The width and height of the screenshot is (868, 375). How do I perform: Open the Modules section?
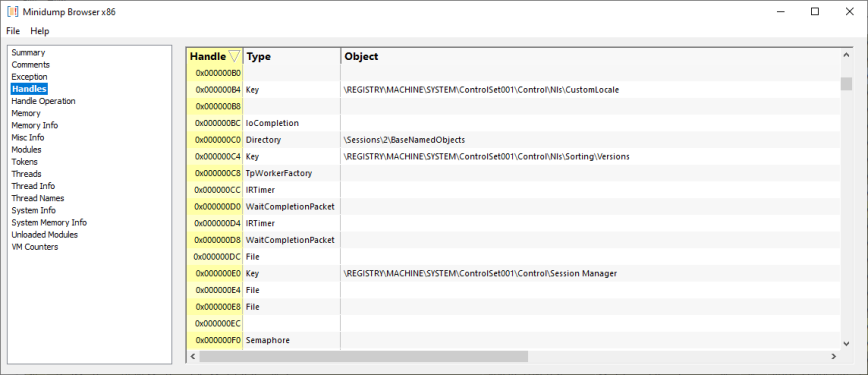coord(27,150)
